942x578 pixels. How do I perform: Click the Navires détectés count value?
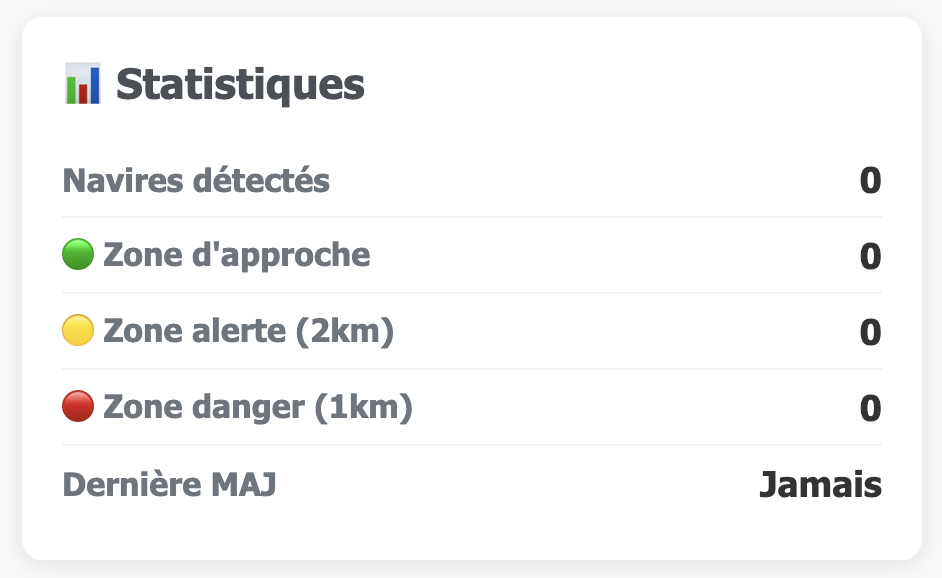870,181
